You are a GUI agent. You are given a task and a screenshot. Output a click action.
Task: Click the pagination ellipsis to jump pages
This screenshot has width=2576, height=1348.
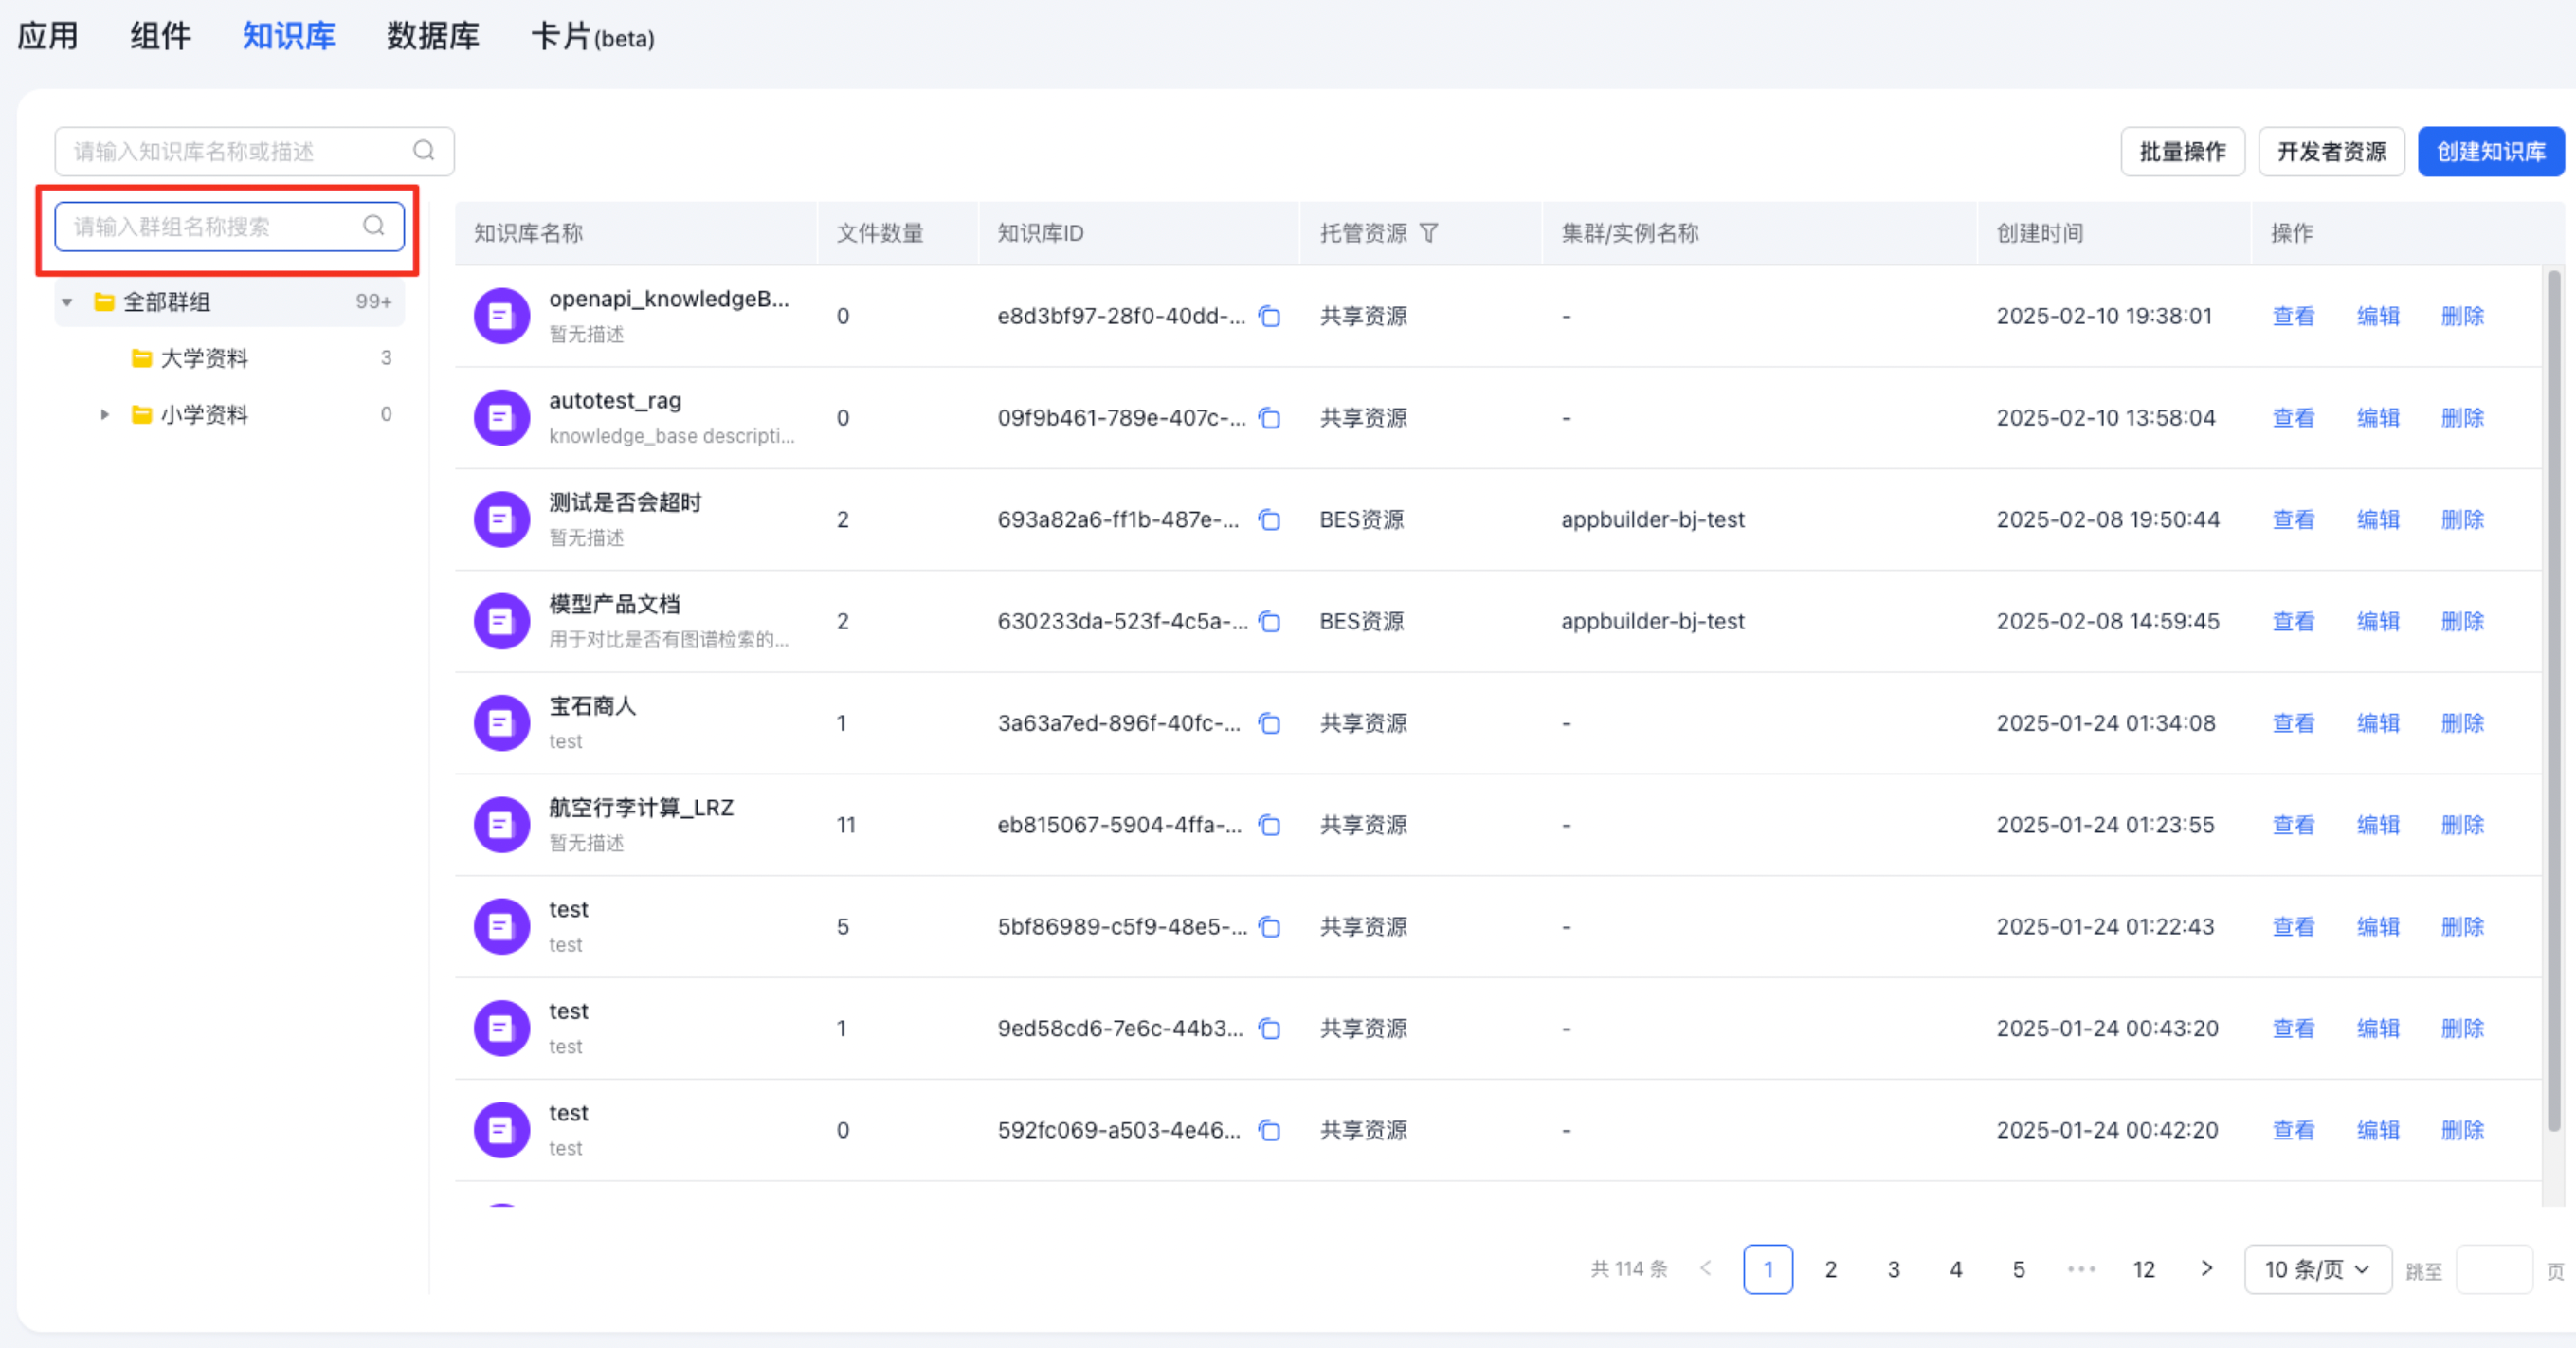[2081, 1269]
